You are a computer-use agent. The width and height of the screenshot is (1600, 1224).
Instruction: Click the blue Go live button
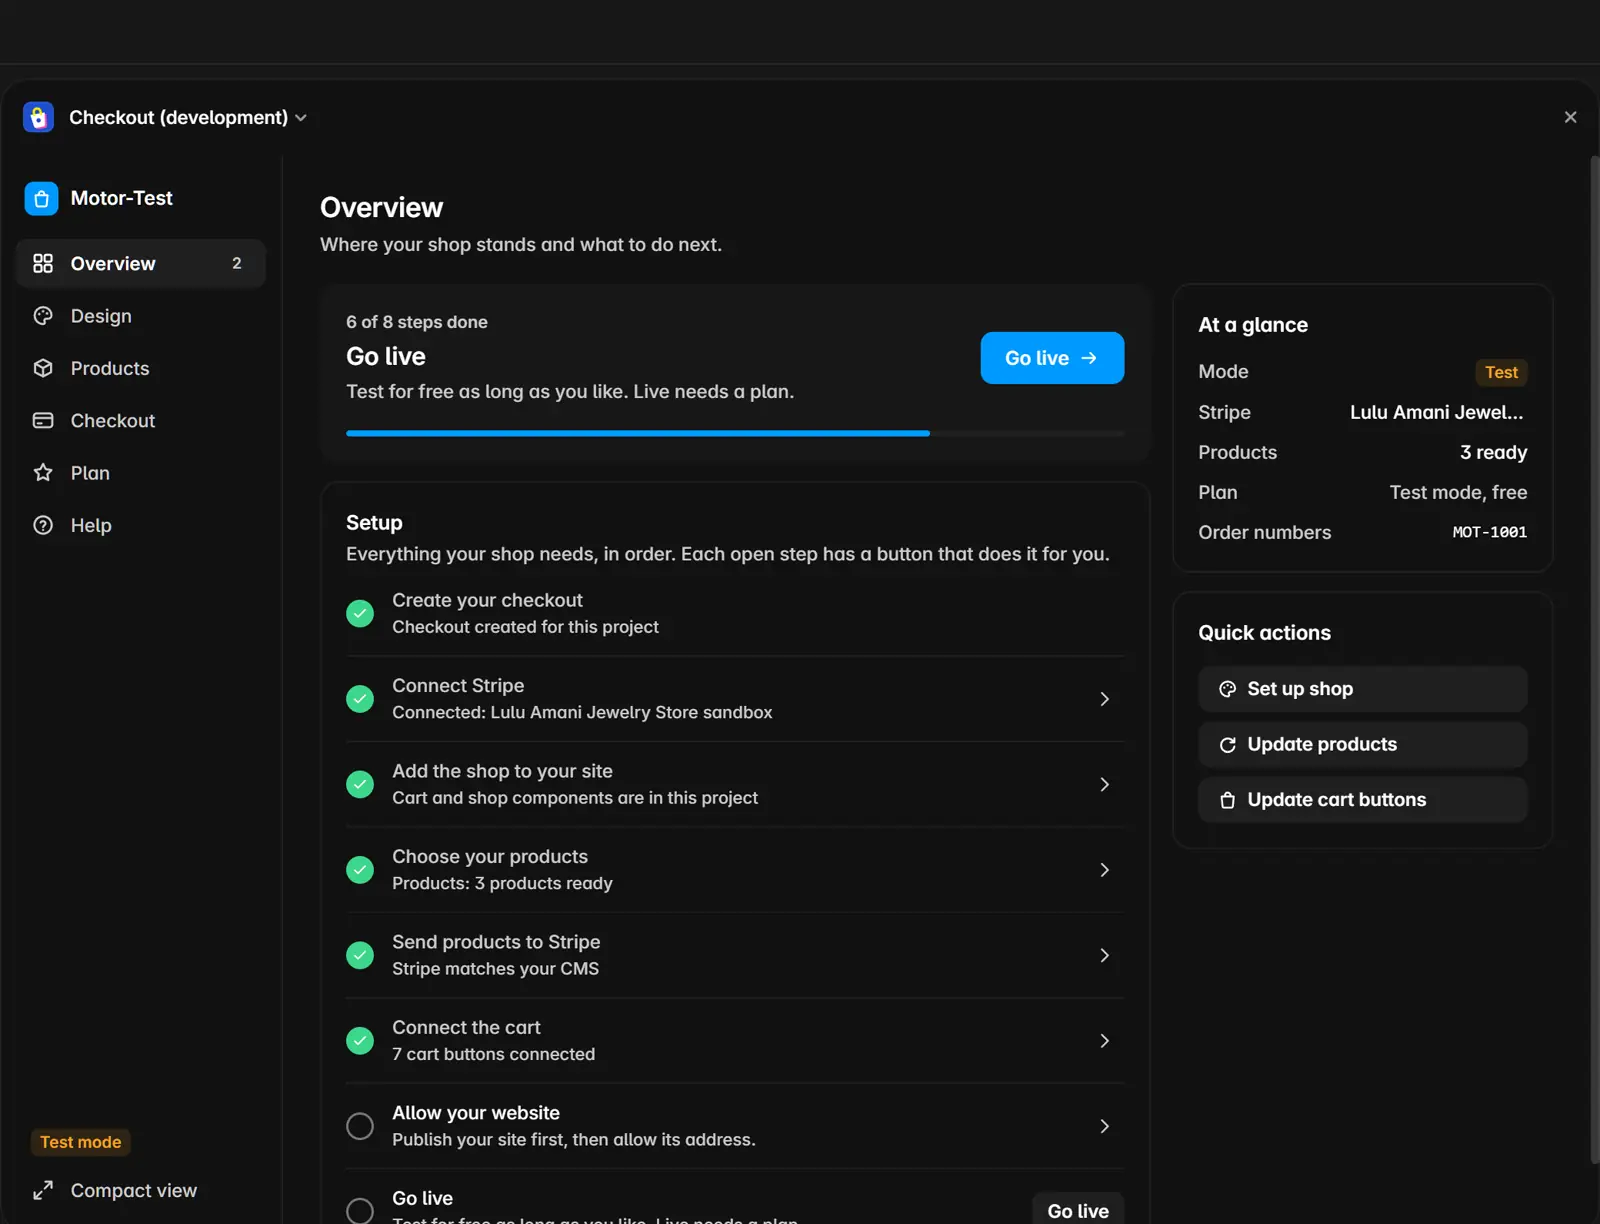[1052, 358]
